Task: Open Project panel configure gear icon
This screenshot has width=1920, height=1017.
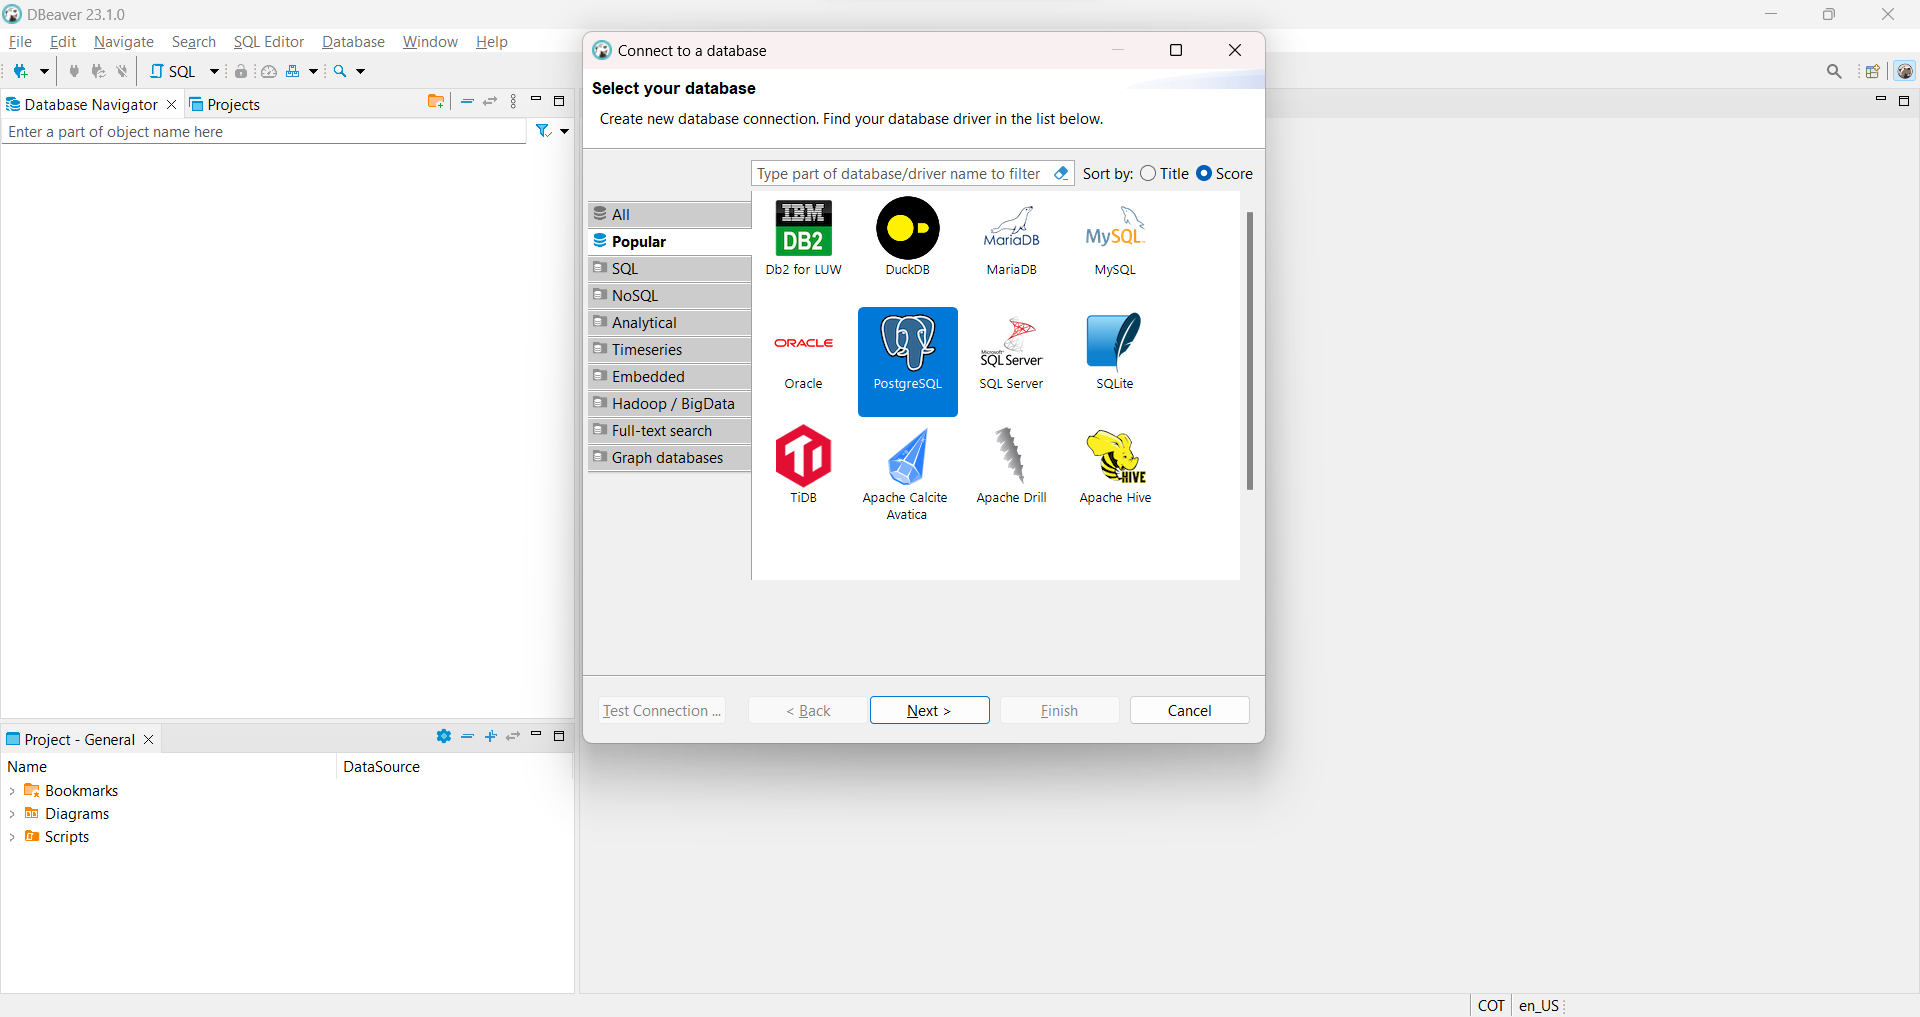Action: click(444, 736)
